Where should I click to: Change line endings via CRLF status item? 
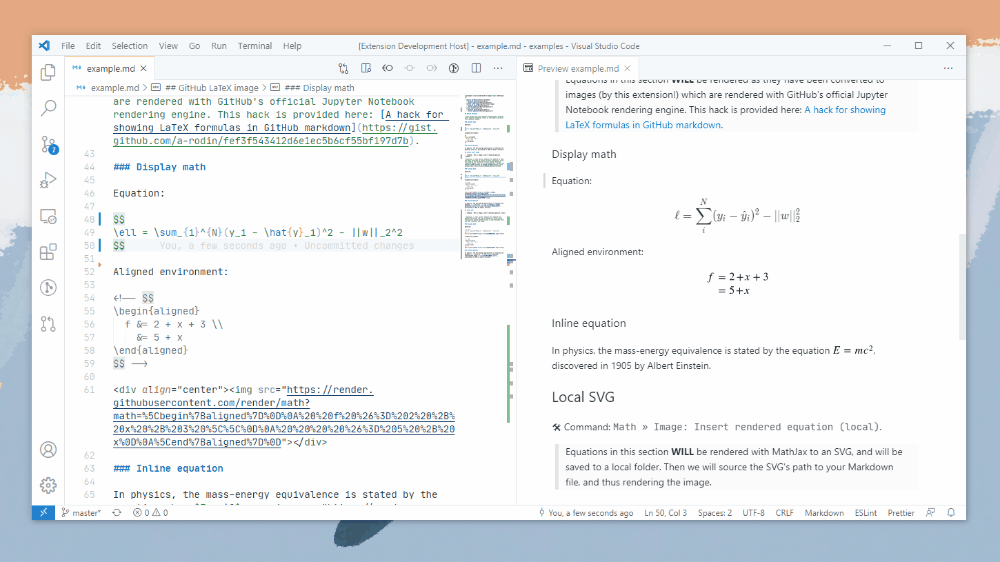[x=784, y=513]
